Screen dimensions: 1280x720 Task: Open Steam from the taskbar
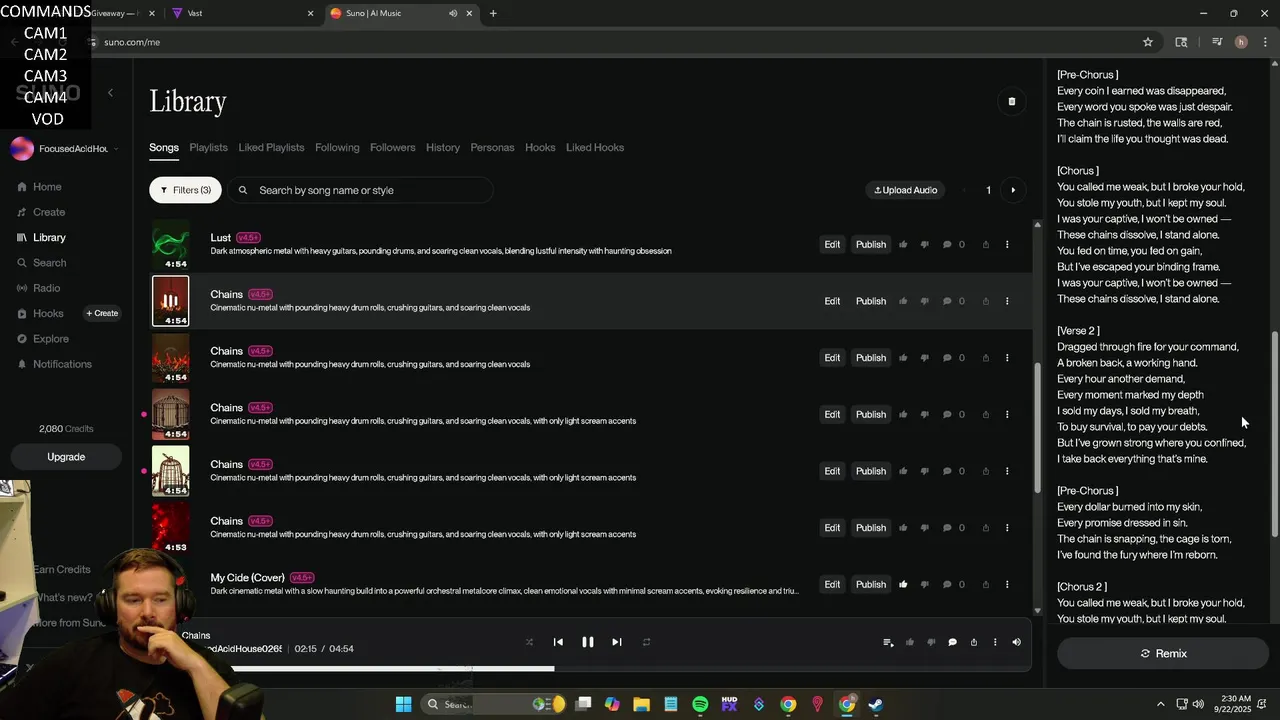[x=875, y=704]
